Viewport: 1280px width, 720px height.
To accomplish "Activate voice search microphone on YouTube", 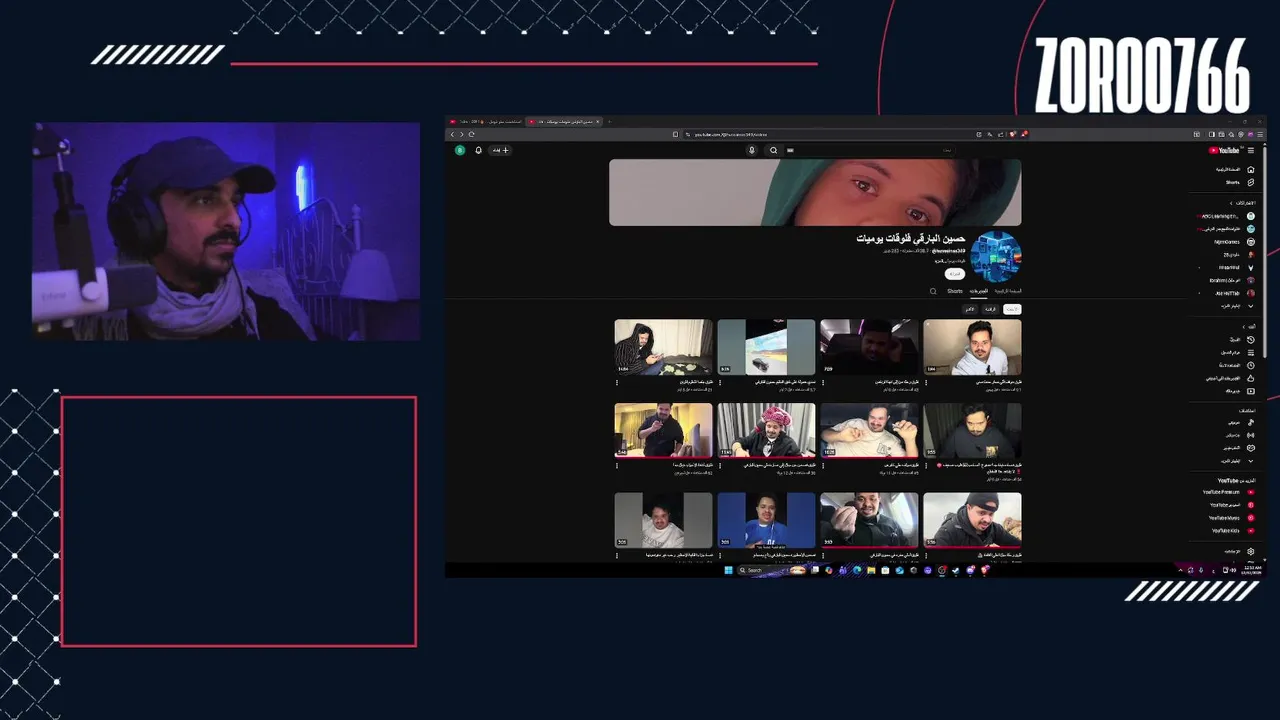I will (x=752, y=150).
